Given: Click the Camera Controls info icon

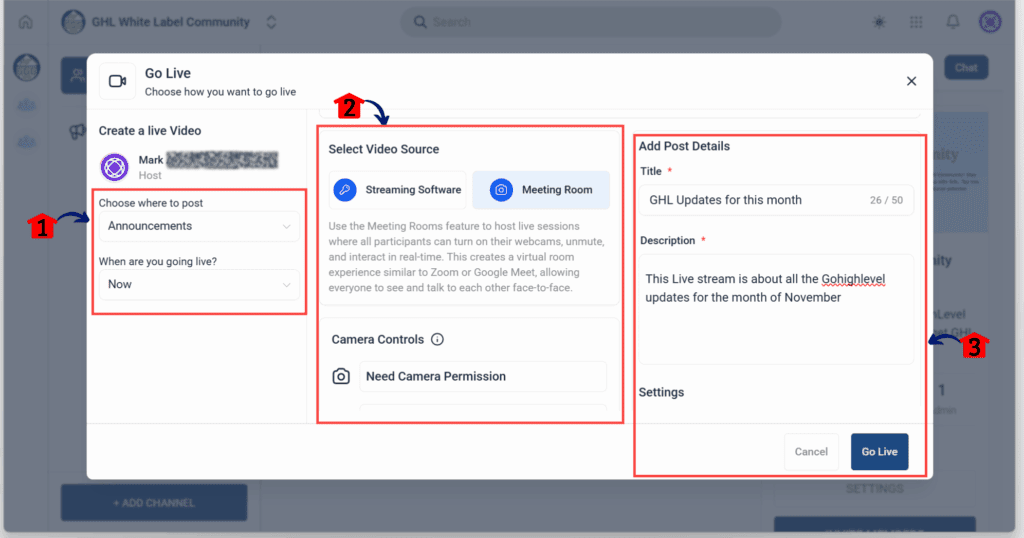Looking at the screenshot, I should [x=437, y=340].
